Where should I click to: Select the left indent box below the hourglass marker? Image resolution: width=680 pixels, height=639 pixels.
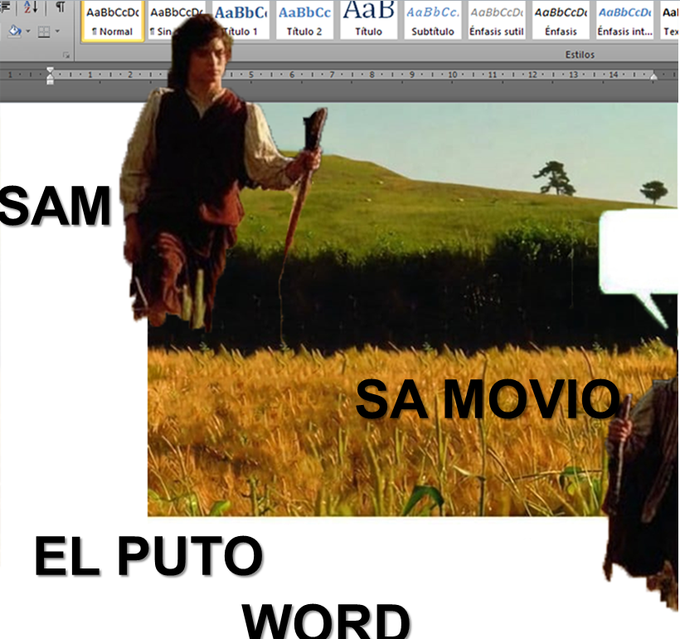point(50,82)
